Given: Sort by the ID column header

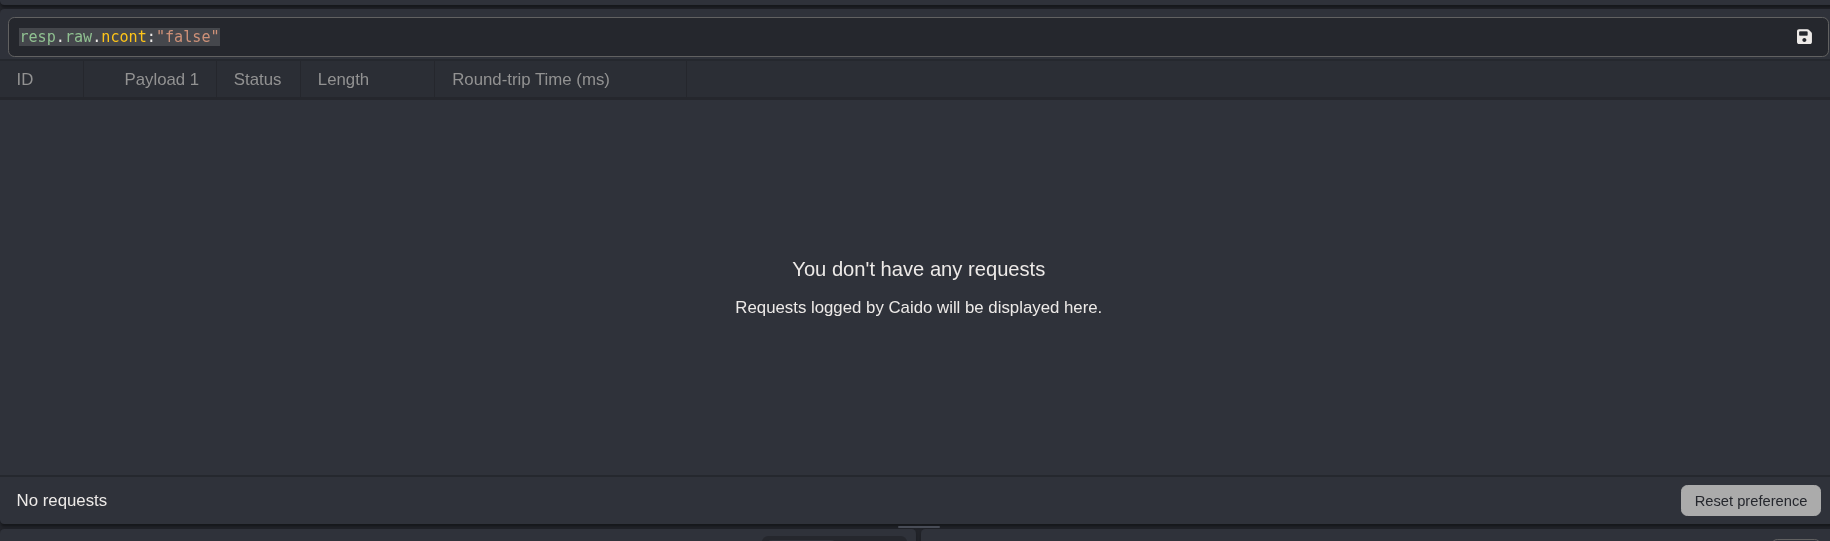Looking at the screenshot, I should [x=25, y=80].
